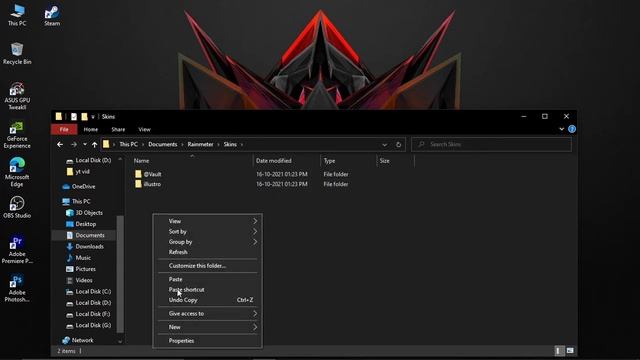Image resolution: width=640 pixels, height=360 pixels.
Task: Open Give access to submenu
Action: (208, 313)
